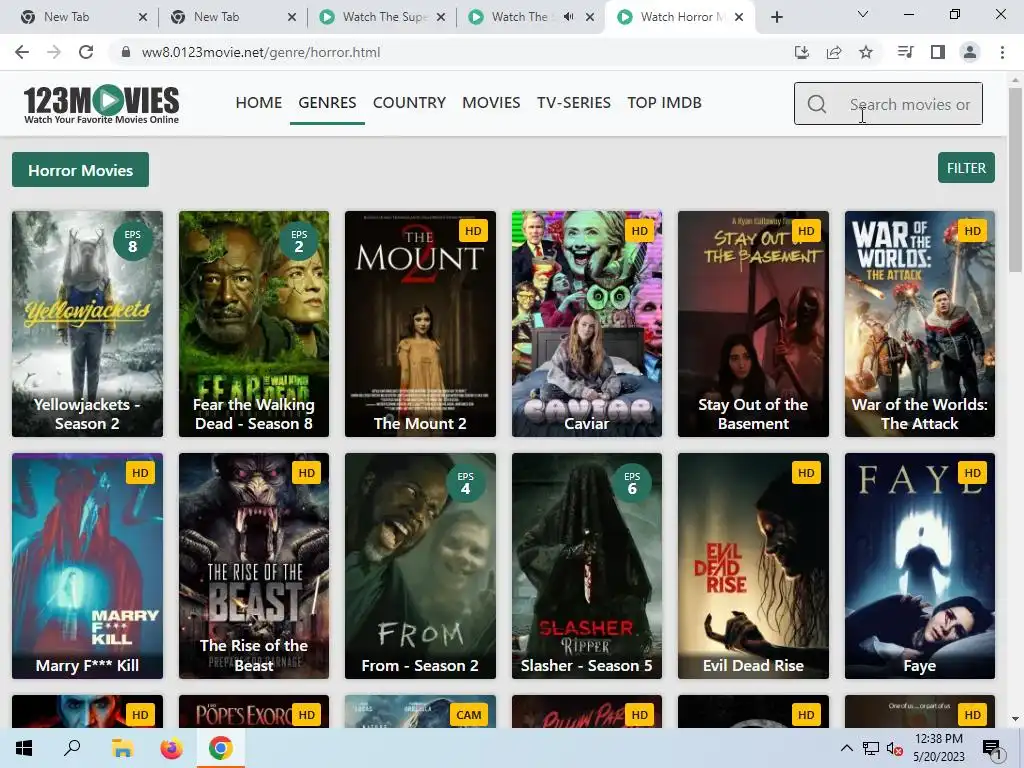The width and height of the screenshot is (1024, 768).
Task: Click the FILTER button
Action: tap(967, 168)
